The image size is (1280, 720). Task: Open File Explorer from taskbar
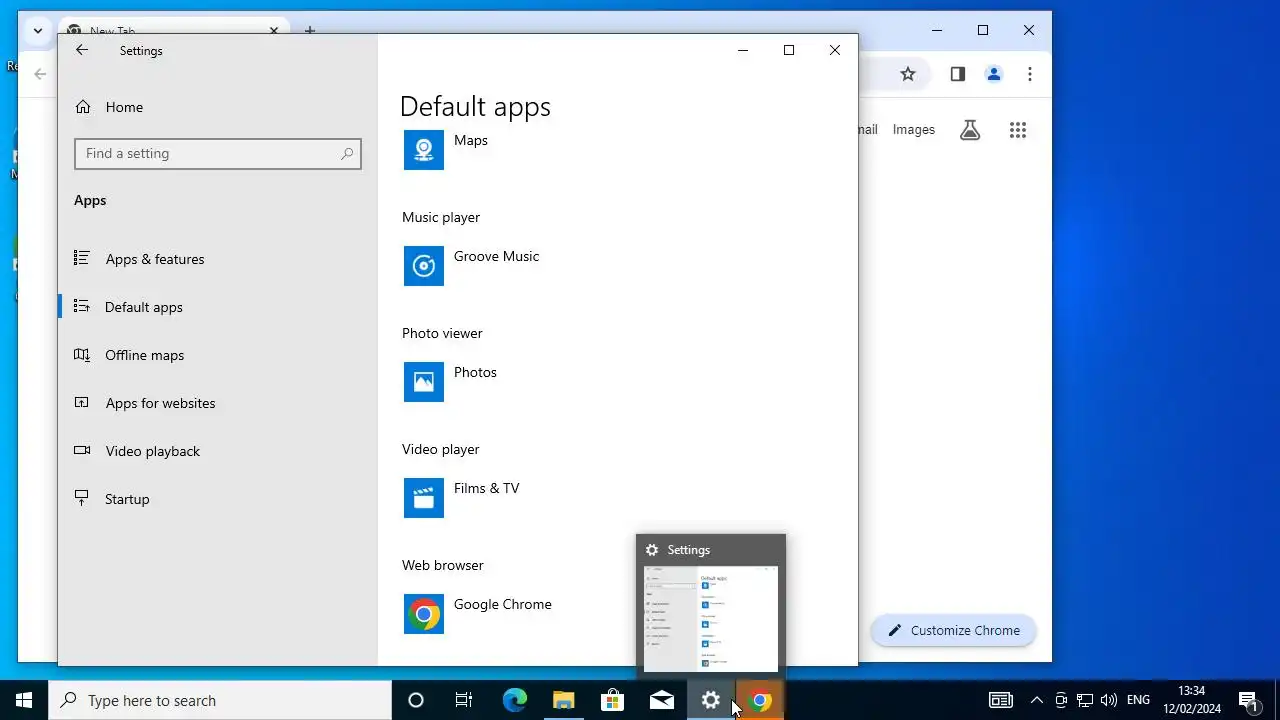point(563,701)
